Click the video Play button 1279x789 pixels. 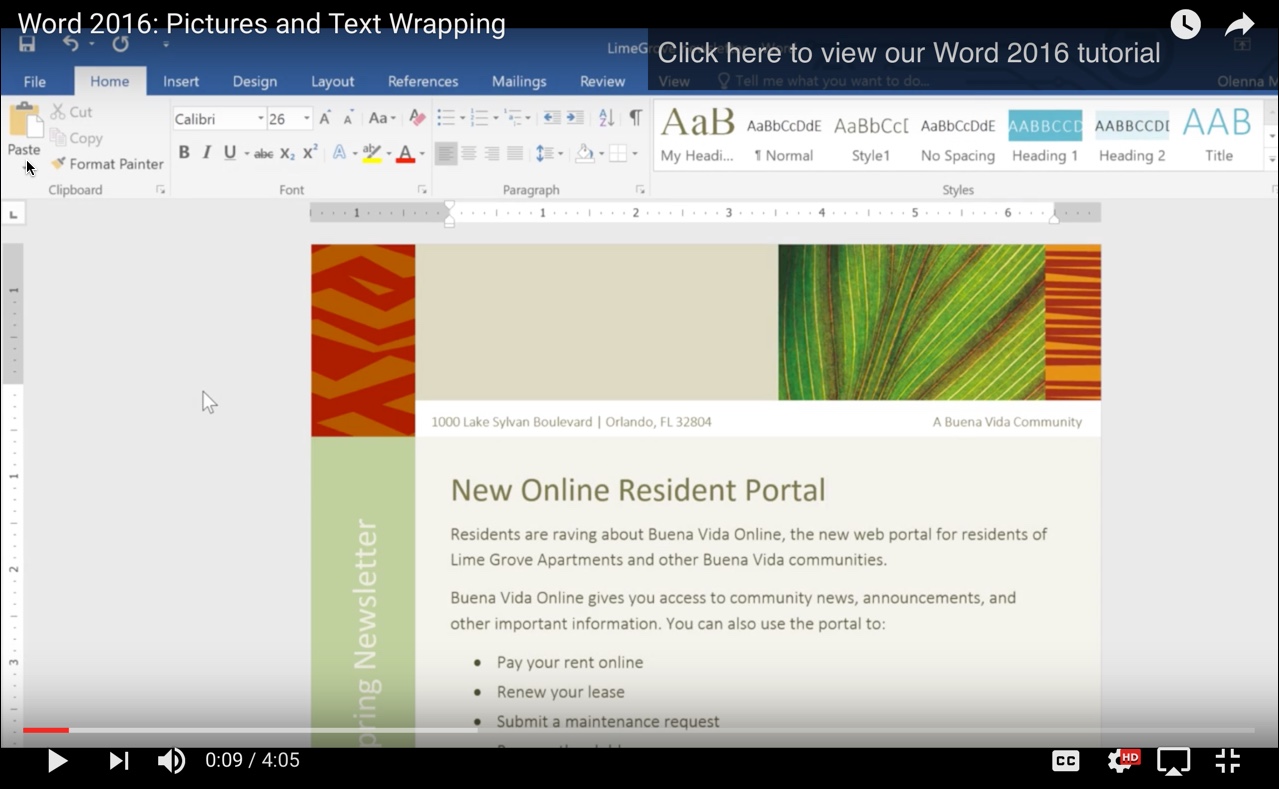[x=57, y=761]
